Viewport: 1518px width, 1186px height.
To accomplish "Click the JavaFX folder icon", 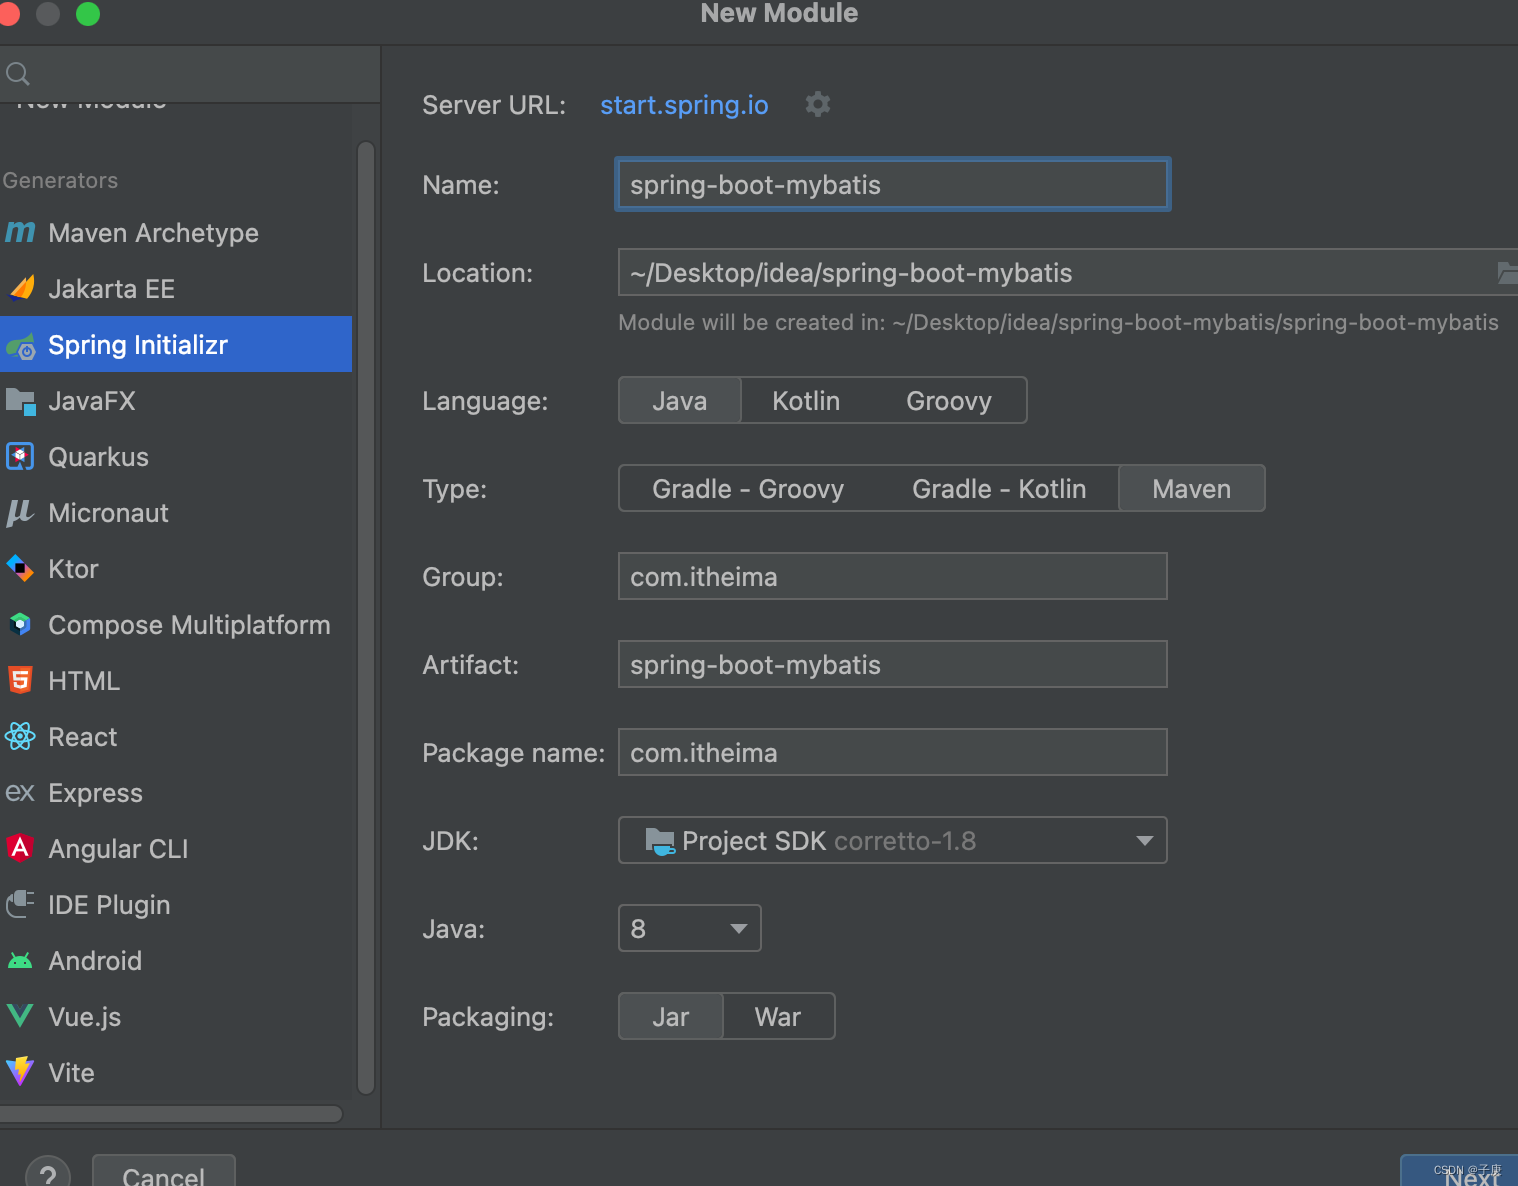I will 21,401.
